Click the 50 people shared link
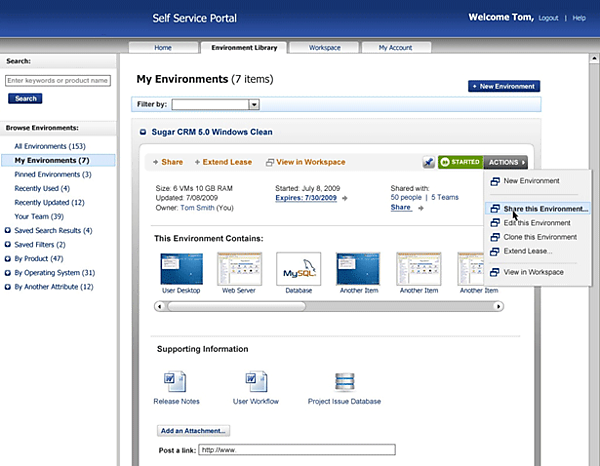This screenshot has width=600, height=466. (405, 197)
